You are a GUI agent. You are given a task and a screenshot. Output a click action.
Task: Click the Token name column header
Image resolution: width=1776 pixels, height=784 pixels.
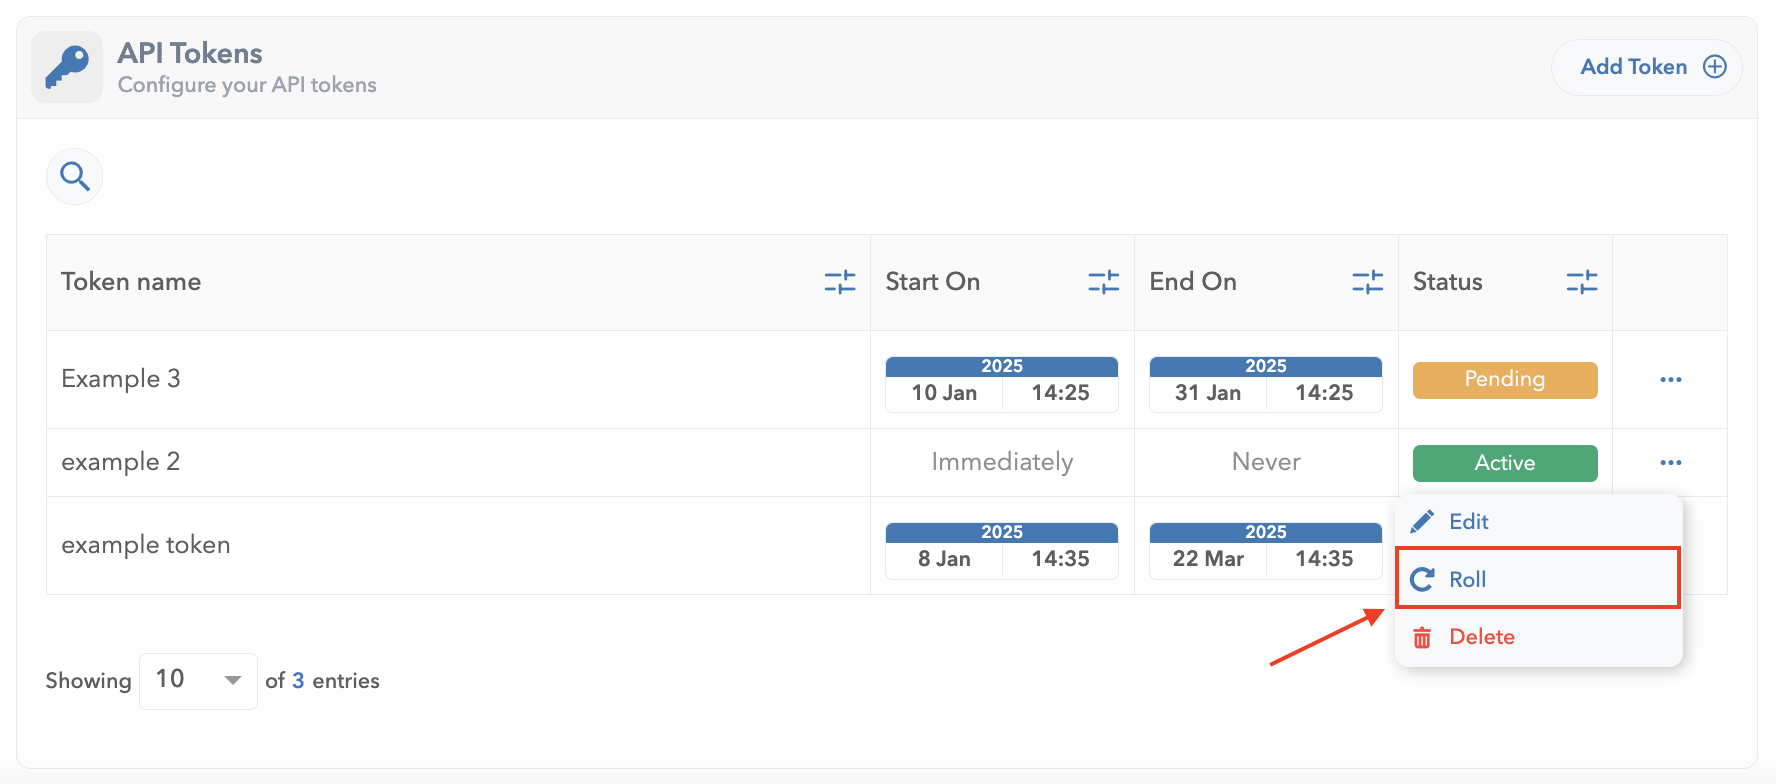tap(131, 282)
